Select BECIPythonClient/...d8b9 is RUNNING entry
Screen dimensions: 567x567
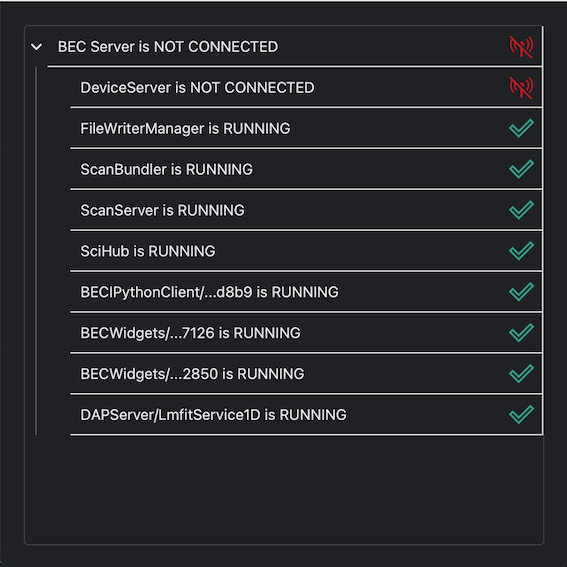click(306, 292)
